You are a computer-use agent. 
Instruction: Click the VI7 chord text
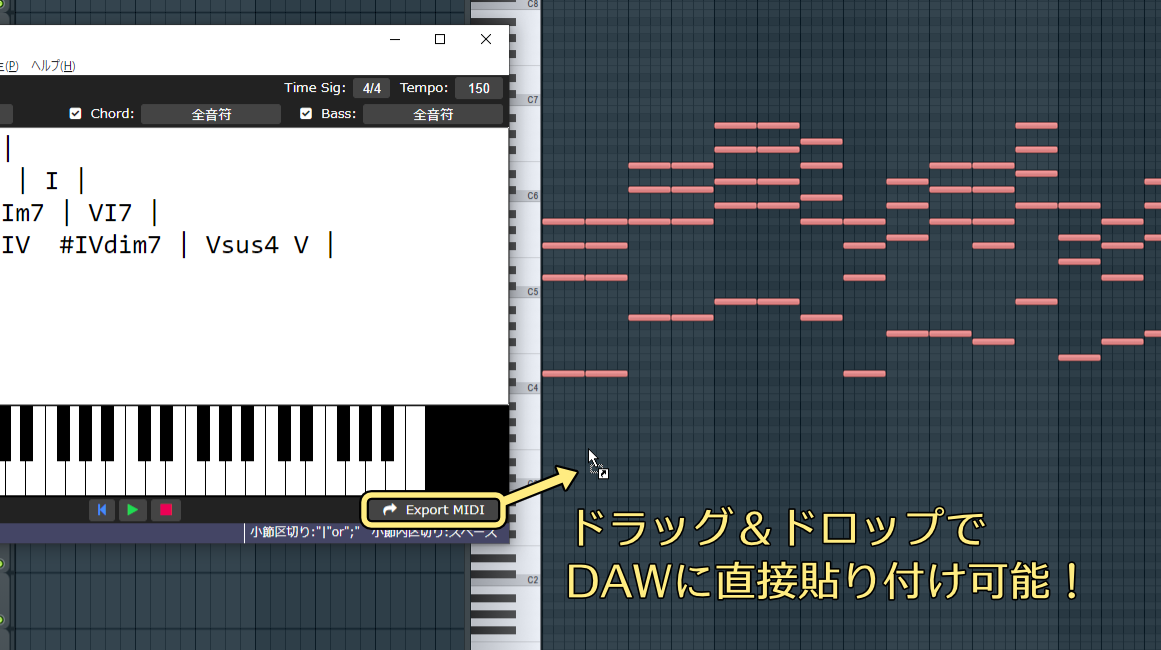coord(110,213)
